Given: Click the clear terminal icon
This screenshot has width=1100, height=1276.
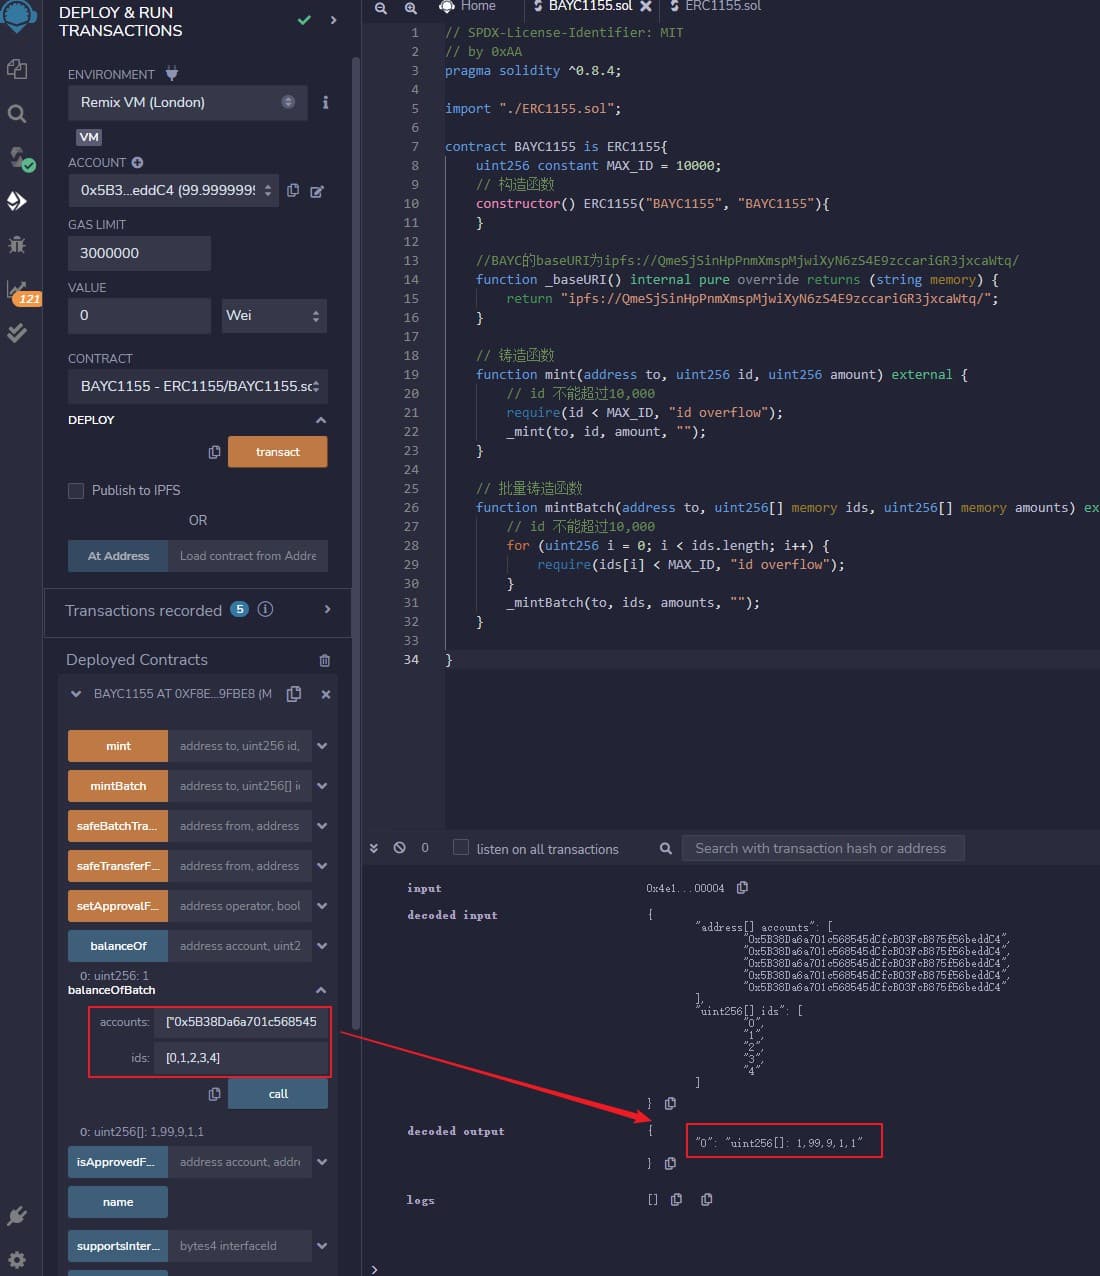Looking at the screenshot, I should pyautogui.click(x=400, y=848).
